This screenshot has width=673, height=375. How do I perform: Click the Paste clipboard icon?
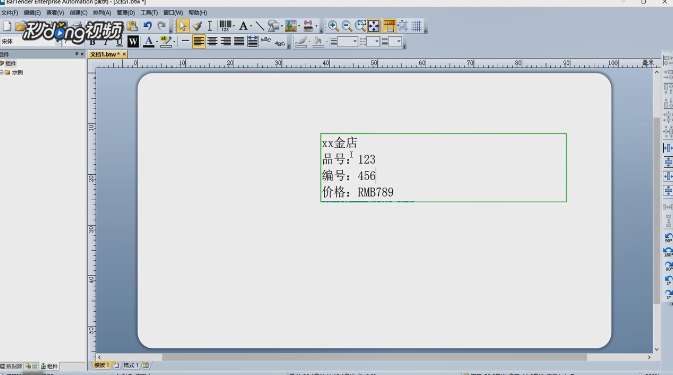coord(132,26)
